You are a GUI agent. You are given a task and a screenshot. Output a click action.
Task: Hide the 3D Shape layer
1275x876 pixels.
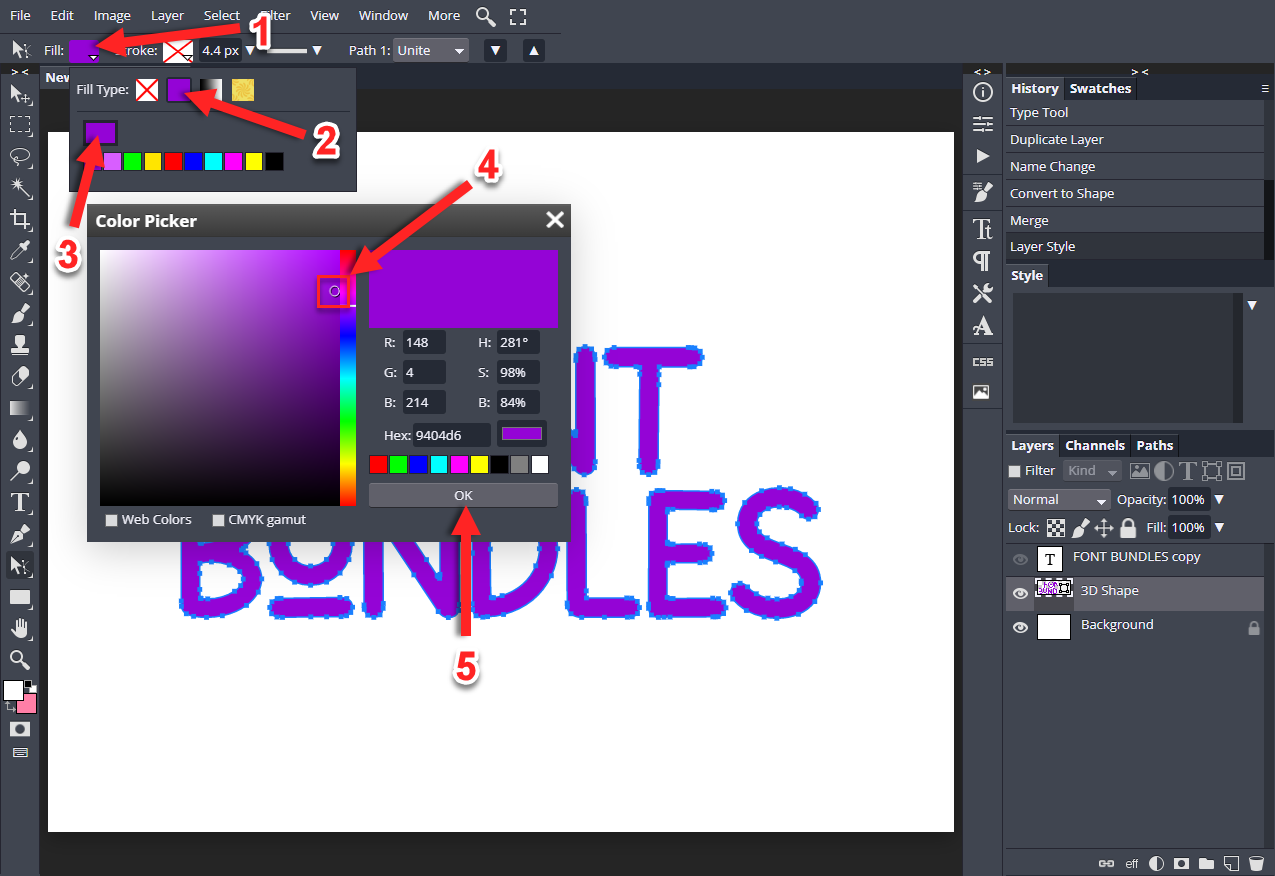1020,593
